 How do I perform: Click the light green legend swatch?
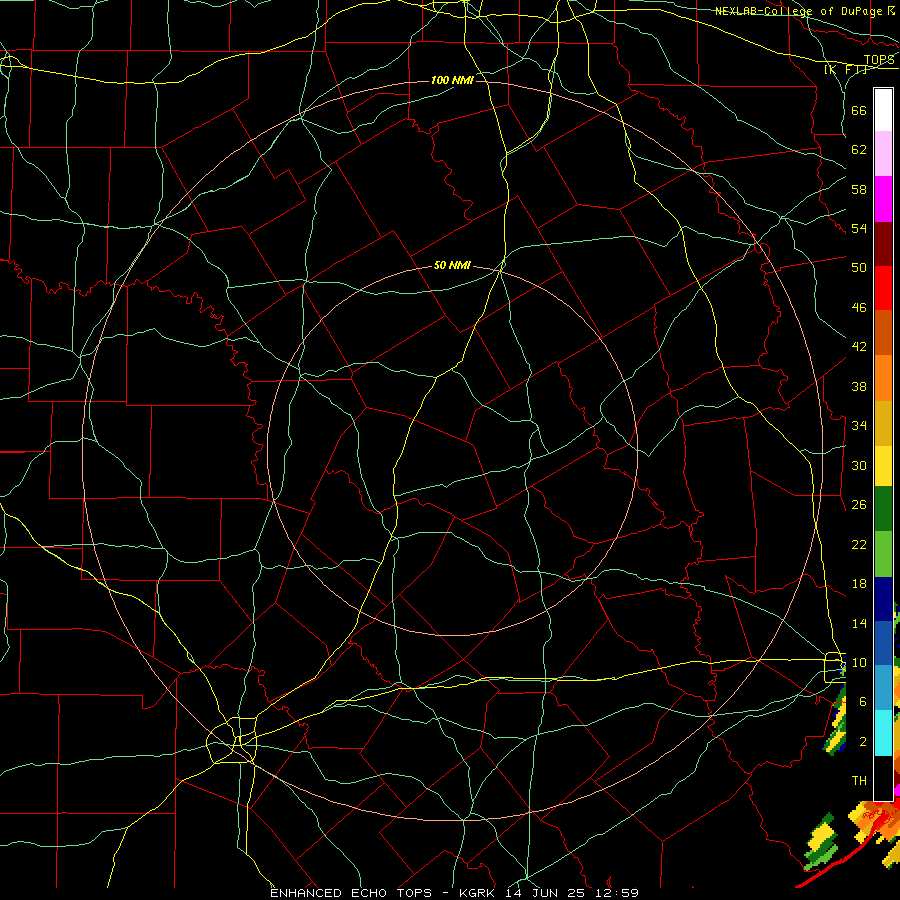(883, 554)
